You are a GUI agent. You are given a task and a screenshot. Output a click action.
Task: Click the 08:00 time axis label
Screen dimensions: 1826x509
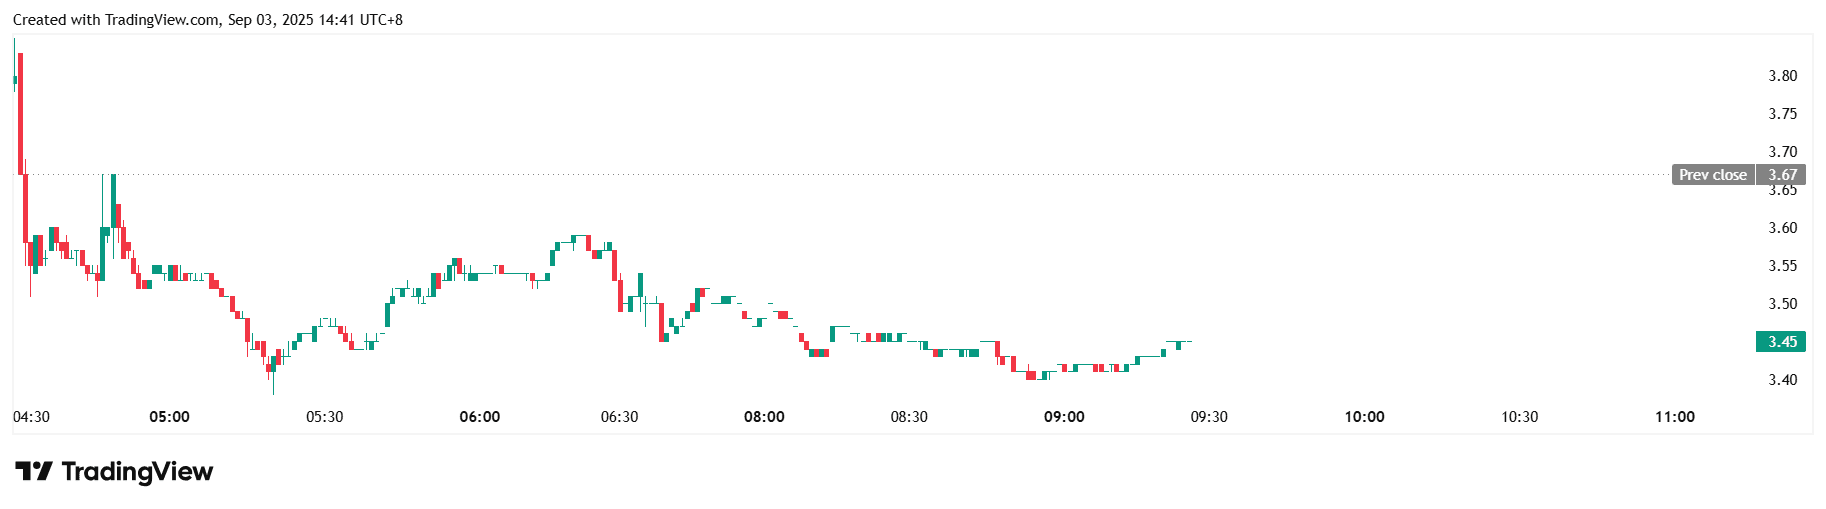coord(764,417)
